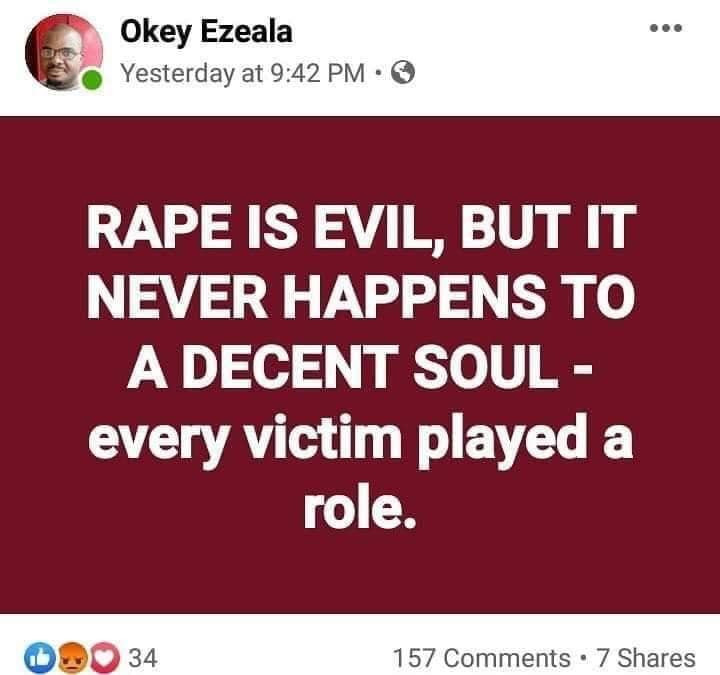Open the three-dot post options menu
The width and height of the screenshot is (720, 675).
click(x=666, y=28)
